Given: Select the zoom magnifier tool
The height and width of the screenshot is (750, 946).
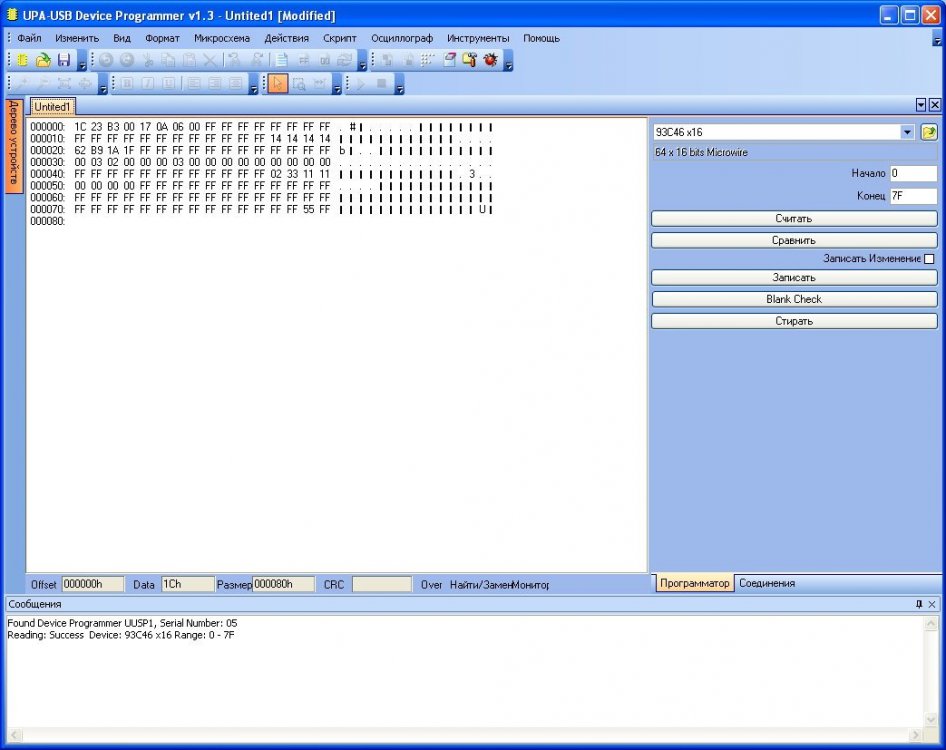Looking at the screenshot, I should (x=299, y=84).
